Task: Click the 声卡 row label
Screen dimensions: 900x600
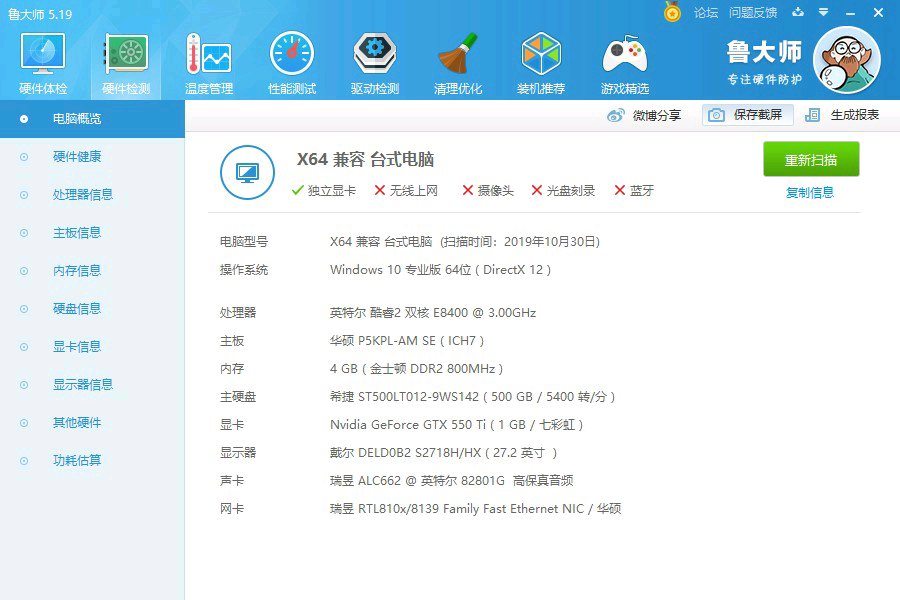Action: point(232,481)
